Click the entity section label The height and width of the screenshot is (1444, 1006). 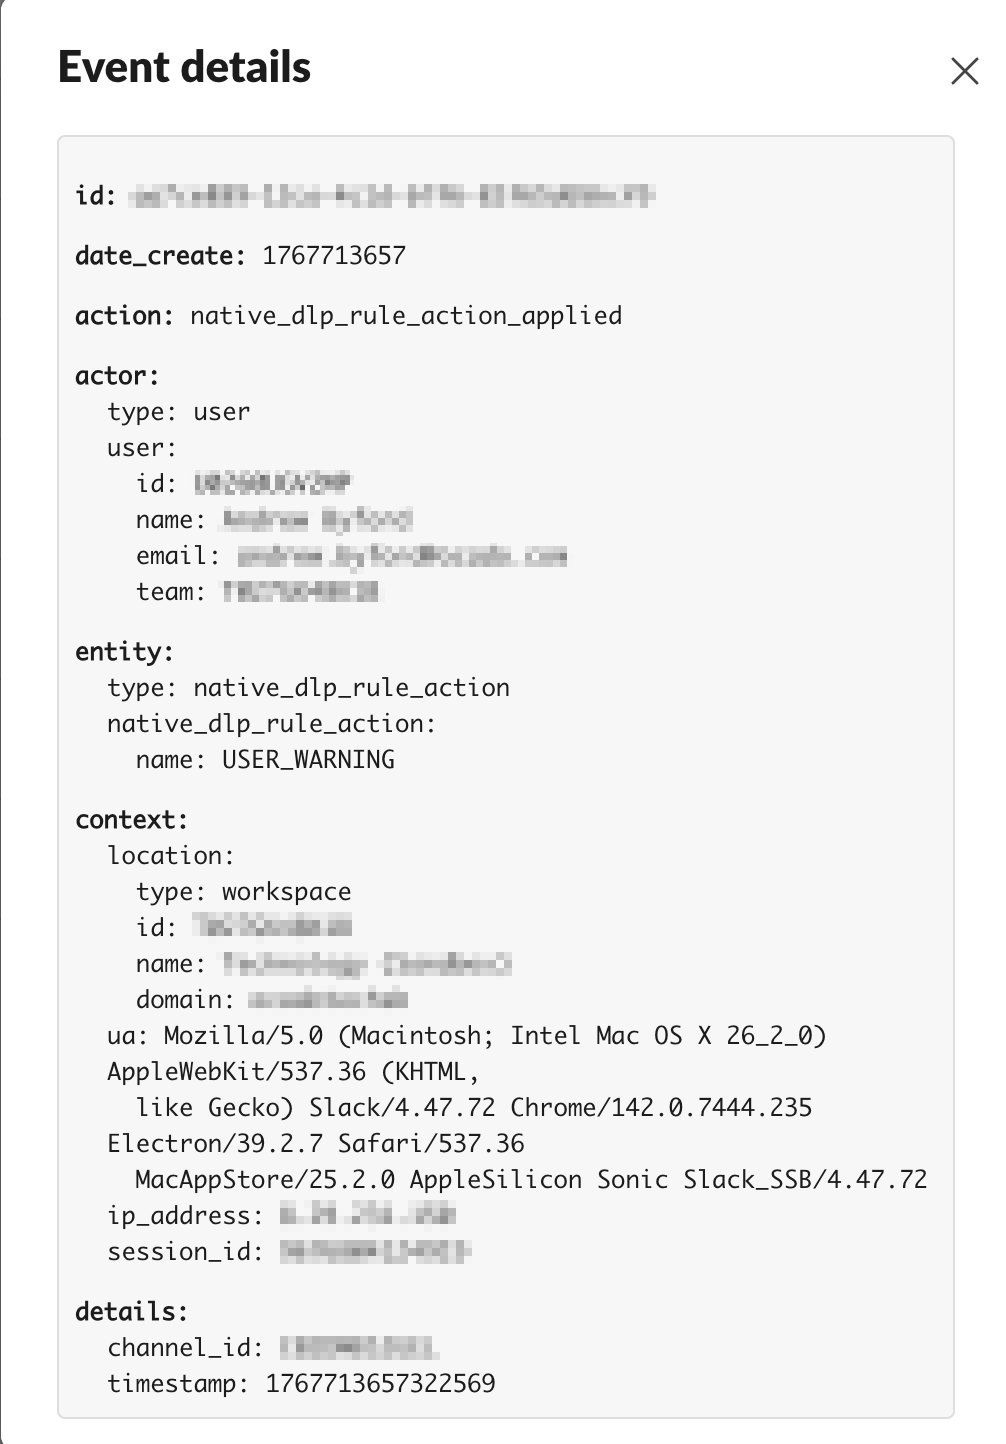(x=124, y=652)
